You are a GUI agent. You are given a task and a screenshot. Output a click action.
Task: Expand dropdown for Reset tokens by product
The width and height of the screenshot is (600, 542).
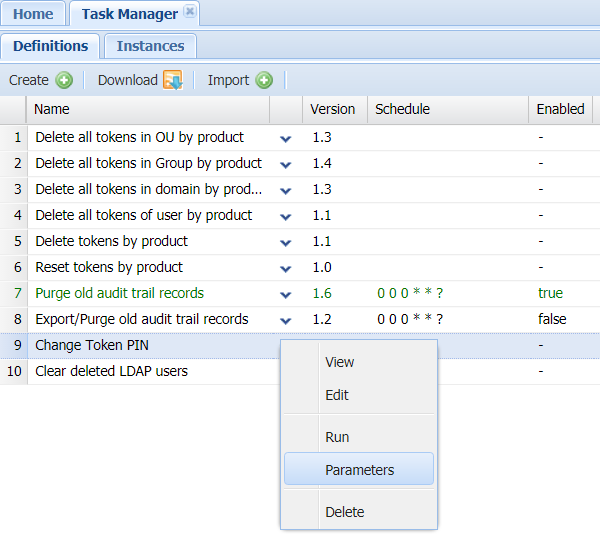click(x=286, y=268)
